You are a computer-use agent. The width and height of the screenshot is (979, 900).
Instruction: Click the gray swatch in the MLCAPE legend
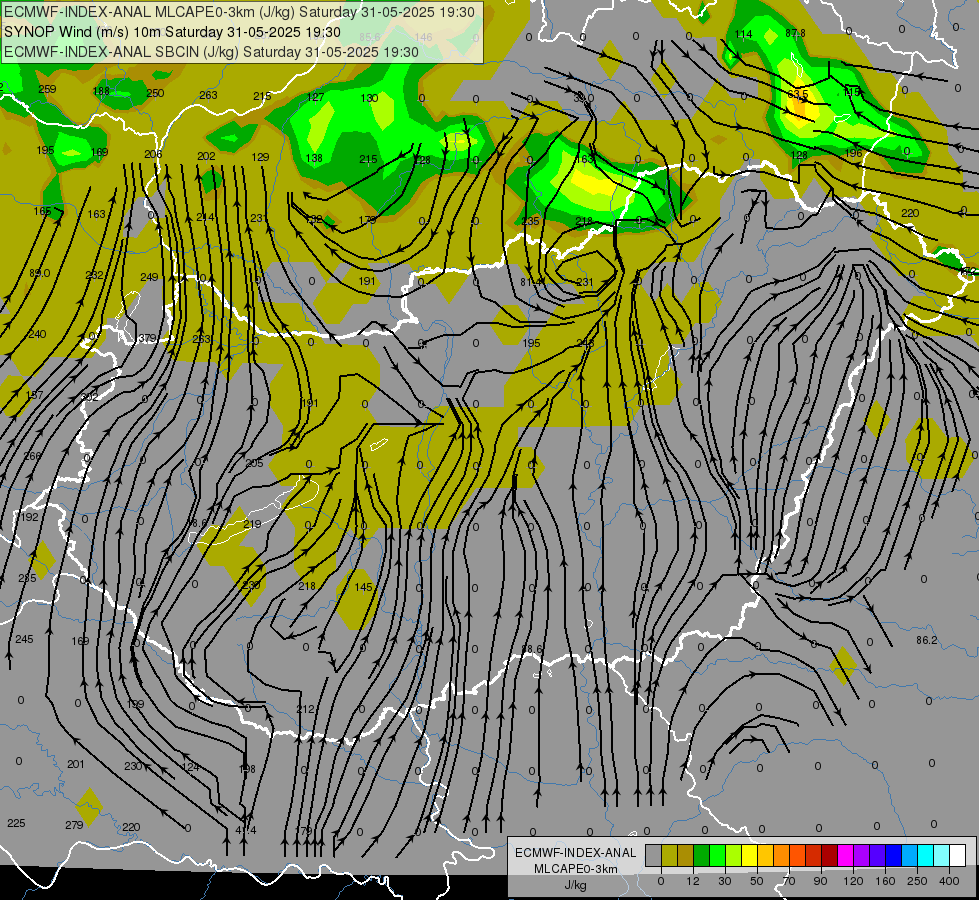654,855
